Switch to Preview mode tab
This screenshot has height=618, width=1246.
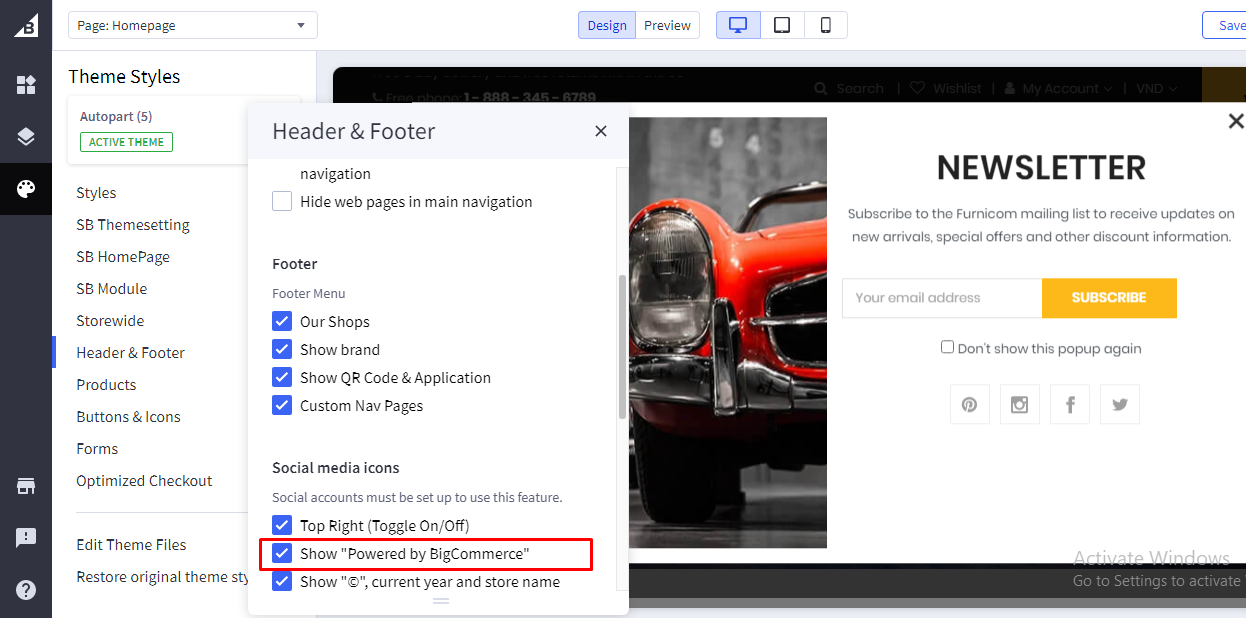click(x=667, y=25)
